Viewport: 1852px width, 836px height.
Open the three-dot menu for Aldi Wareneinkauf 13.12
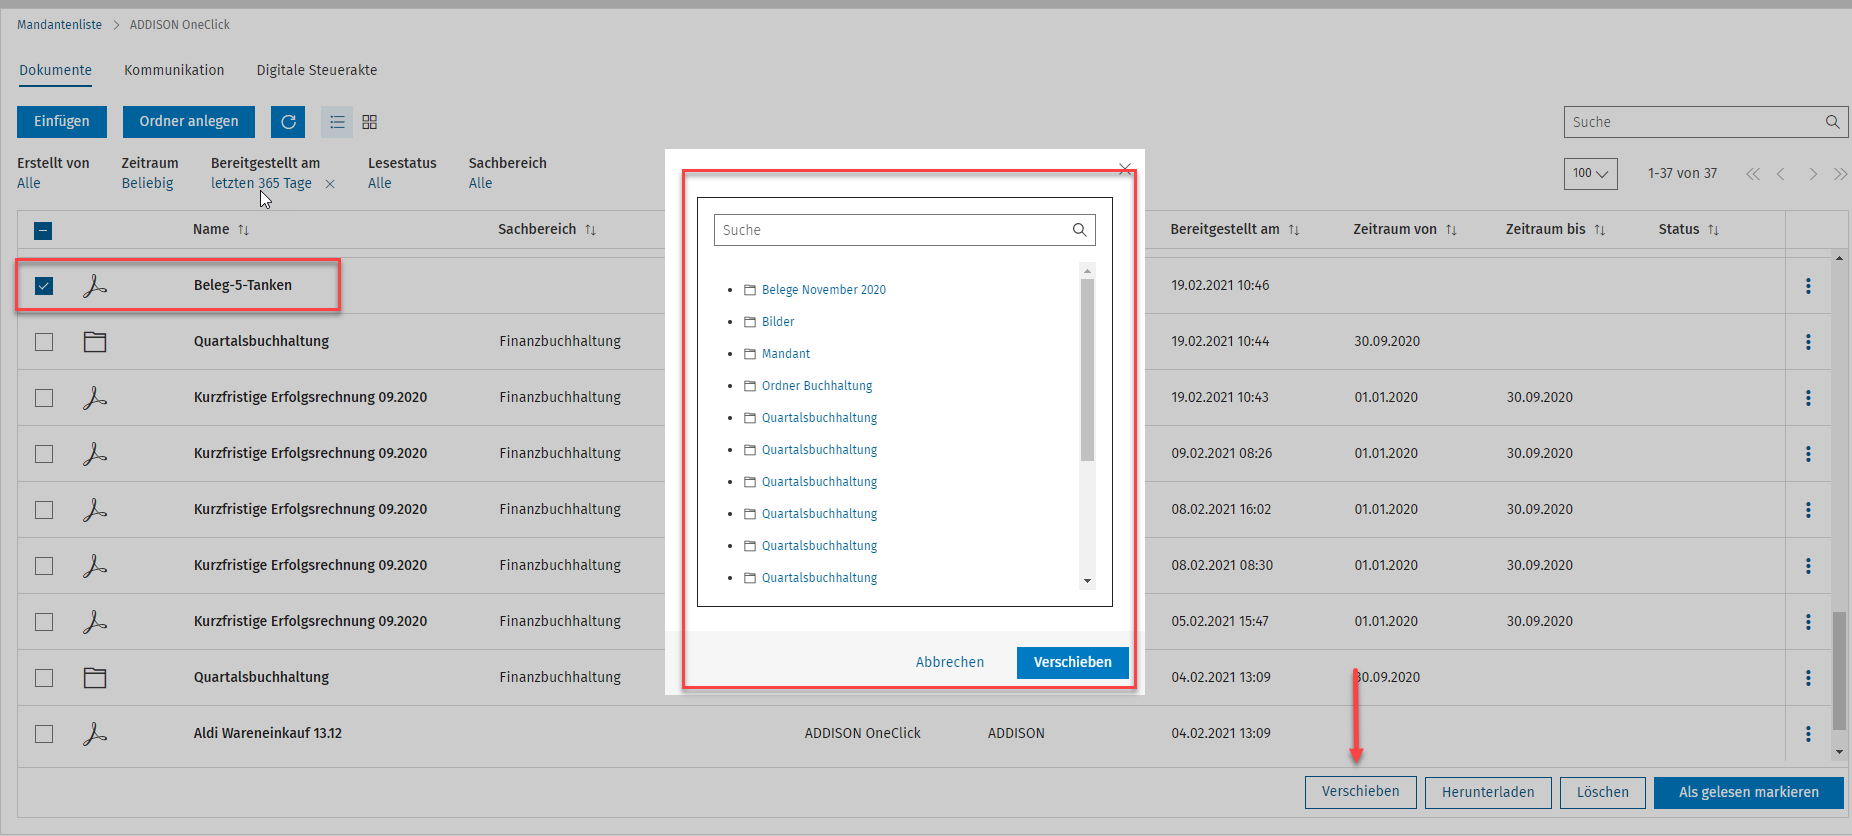[x=1808, y=734]
